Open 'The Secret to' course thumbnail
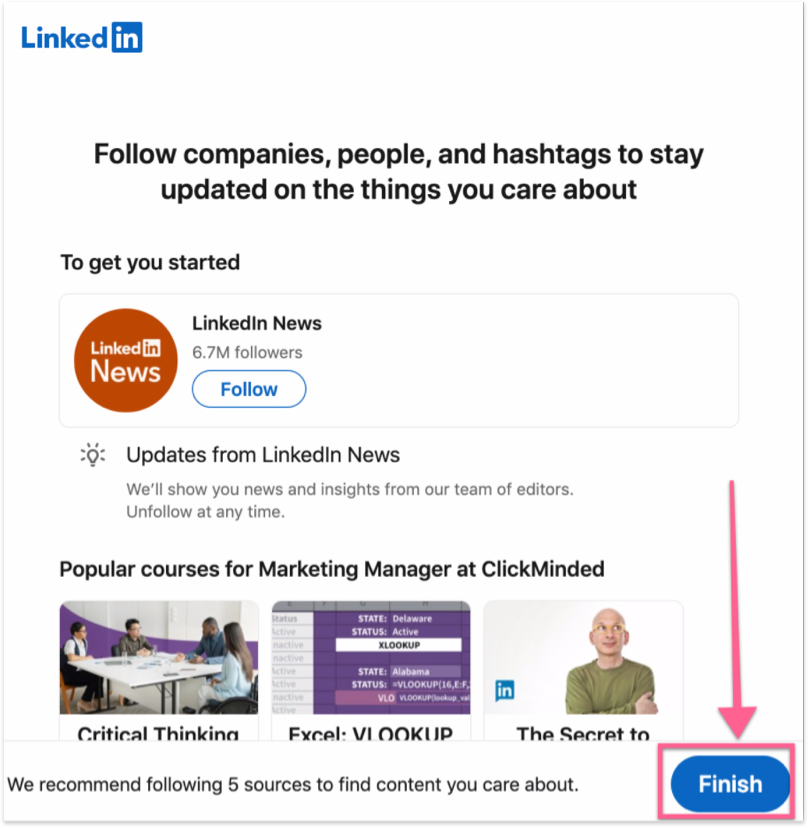Image resolution: width=808 pixels, height=828 pixels. click(x=583, y=658)
